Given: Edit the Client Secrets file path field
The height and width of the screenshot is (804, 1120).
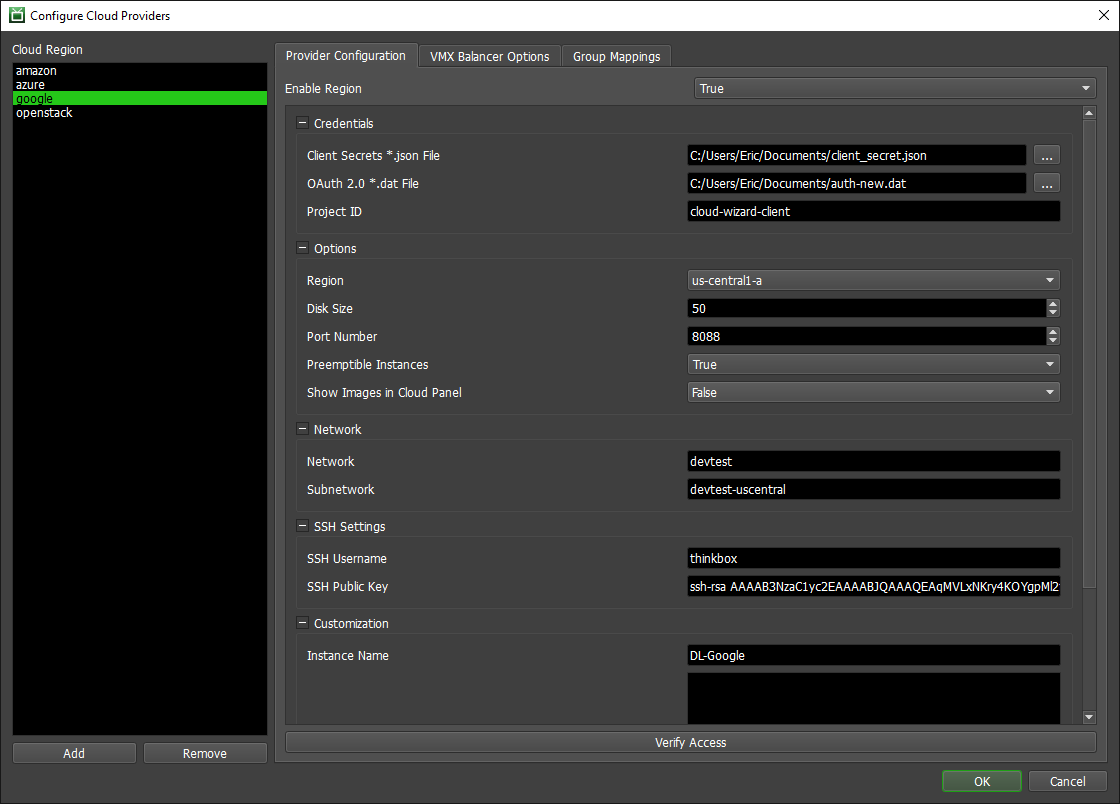Looking at the screenshot, I should click(856, 156).
